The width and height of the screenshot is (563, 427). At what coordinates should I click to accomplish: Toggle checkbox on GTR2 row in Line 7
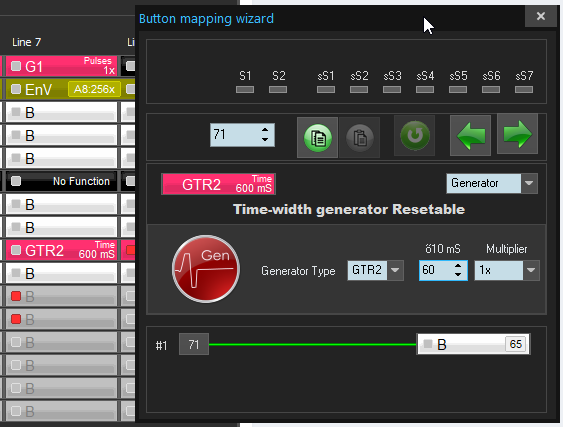point(16,250)
